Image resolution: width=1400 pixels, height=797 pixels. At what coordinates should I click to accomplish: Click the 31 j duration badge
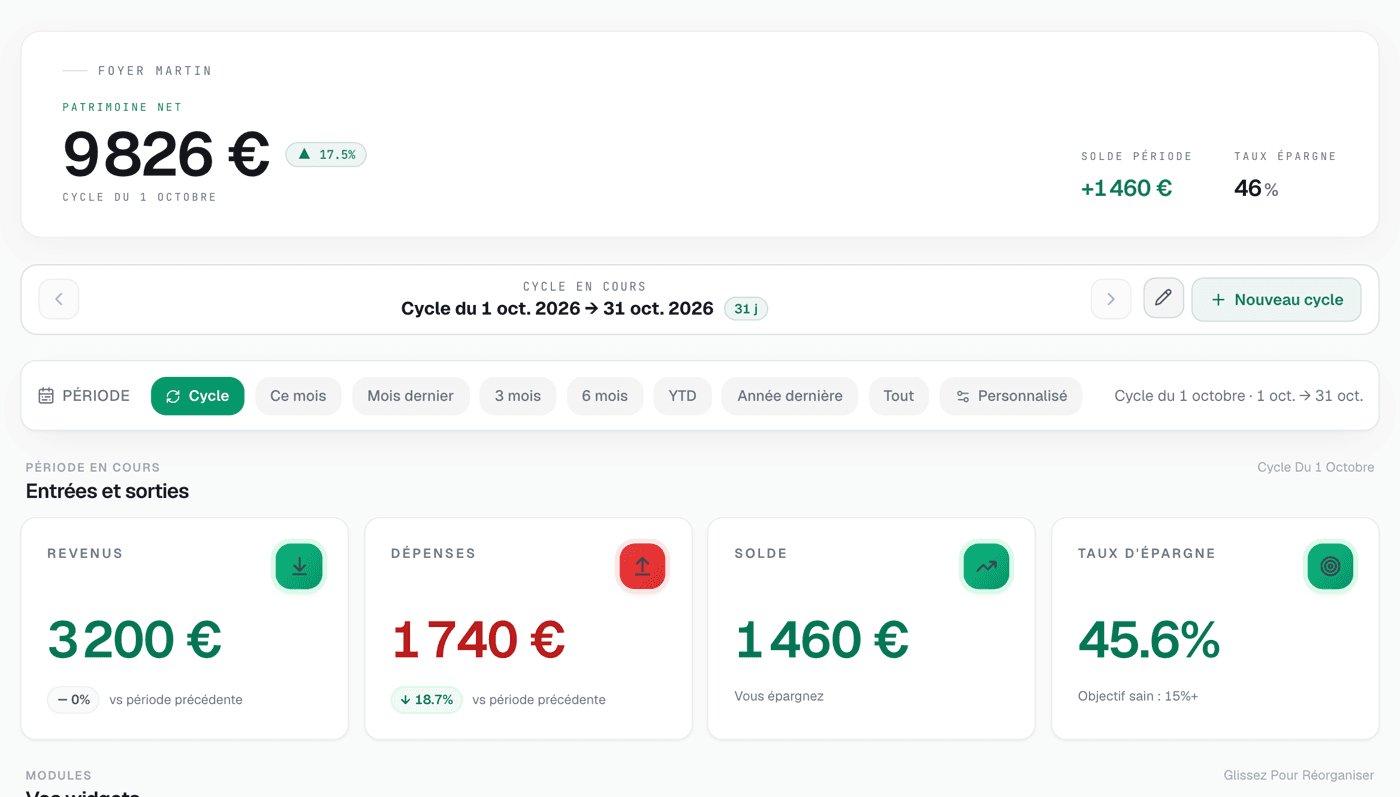[746, 309]
